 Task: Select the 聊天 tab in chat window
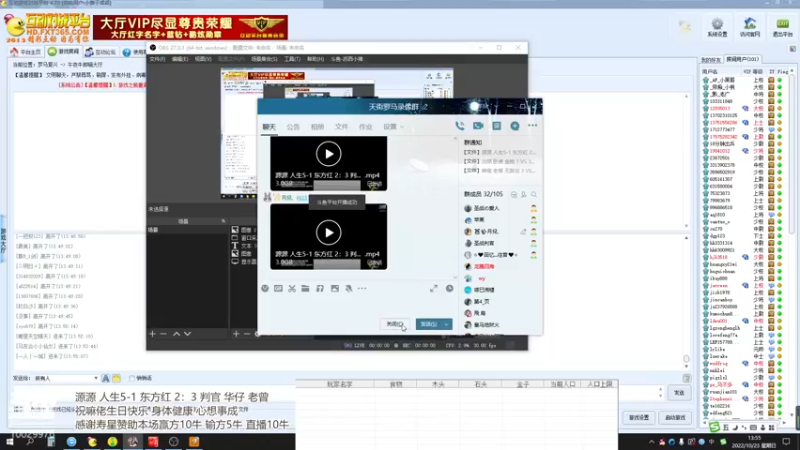click(269, 127)
